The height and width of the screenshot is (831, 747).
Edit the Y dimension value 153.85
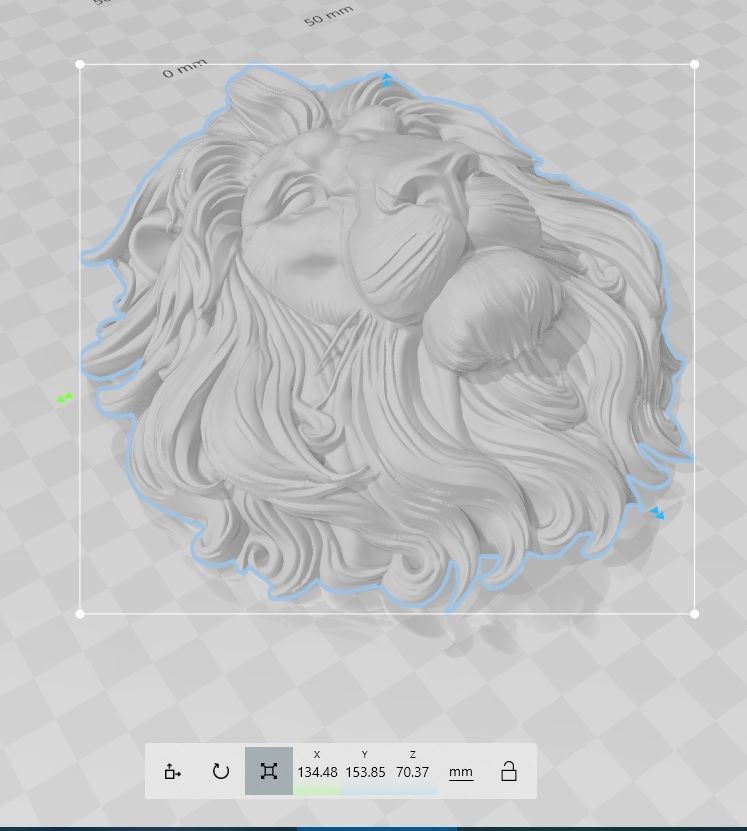click(x=365, y=772)
